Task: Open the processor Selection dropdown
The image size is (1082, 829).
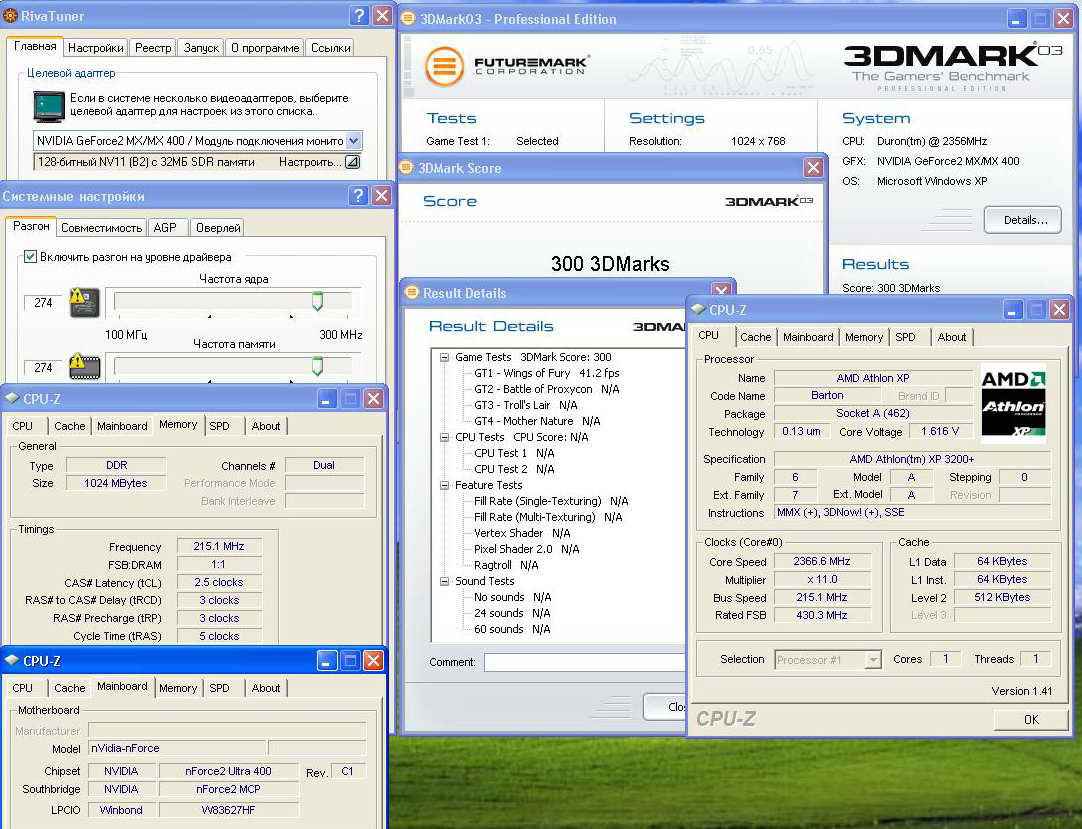Action: [873, 660]
